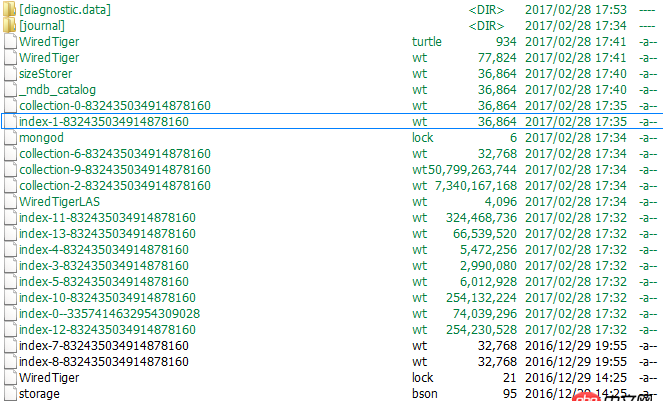Image resolution: width=663 pixels, height=401 pixels.
Task: Select highlighted index-1-832435034914878160 file name
Action: coord(104,122)
